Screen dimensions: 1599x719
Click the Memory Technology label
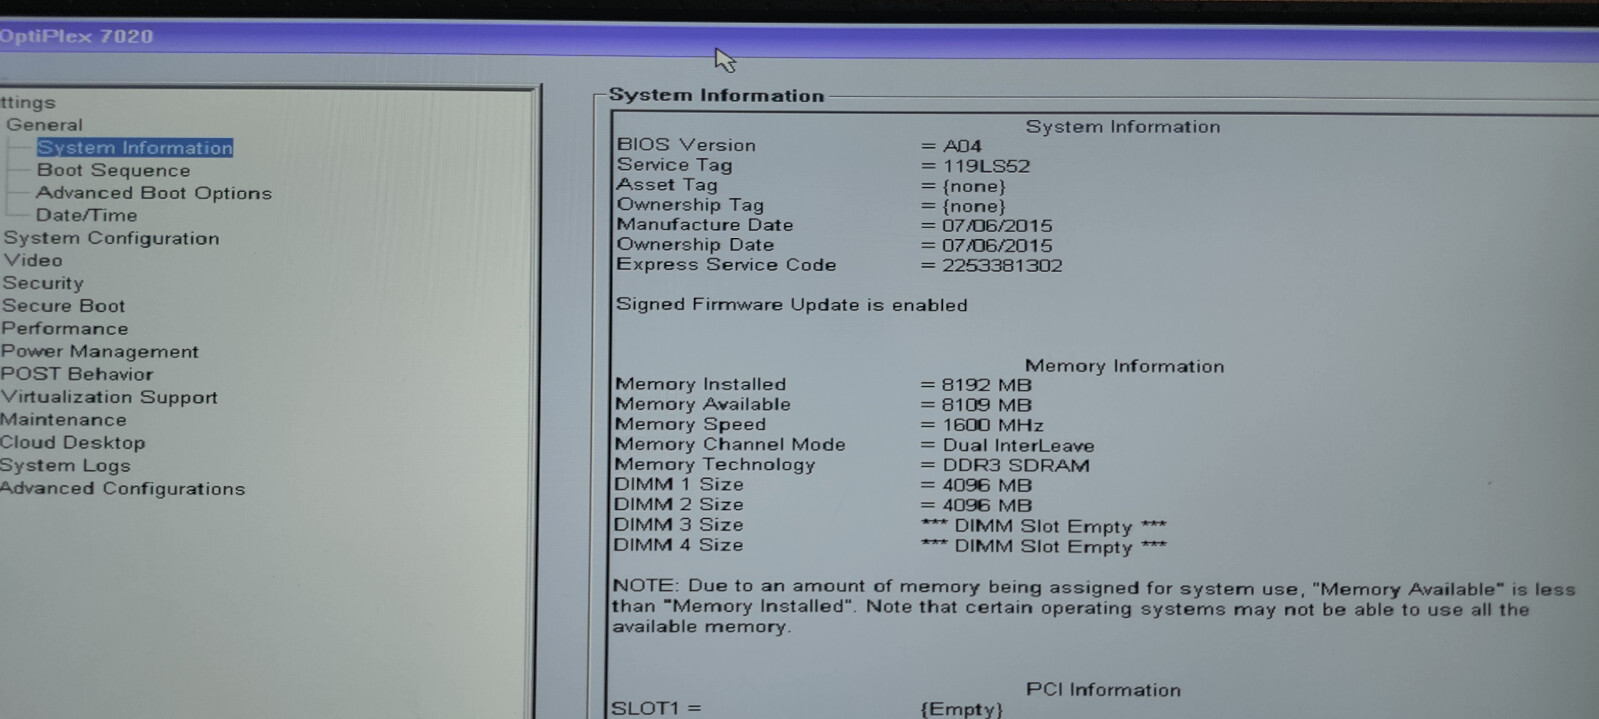point(715,464)
